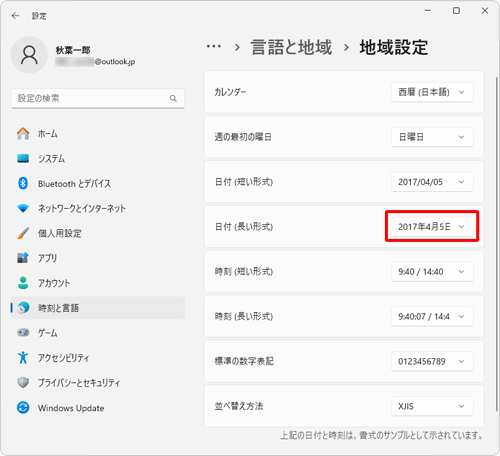Click the breadcrumb ellipsis
The image size is (500, 456).
pos(214,47)
